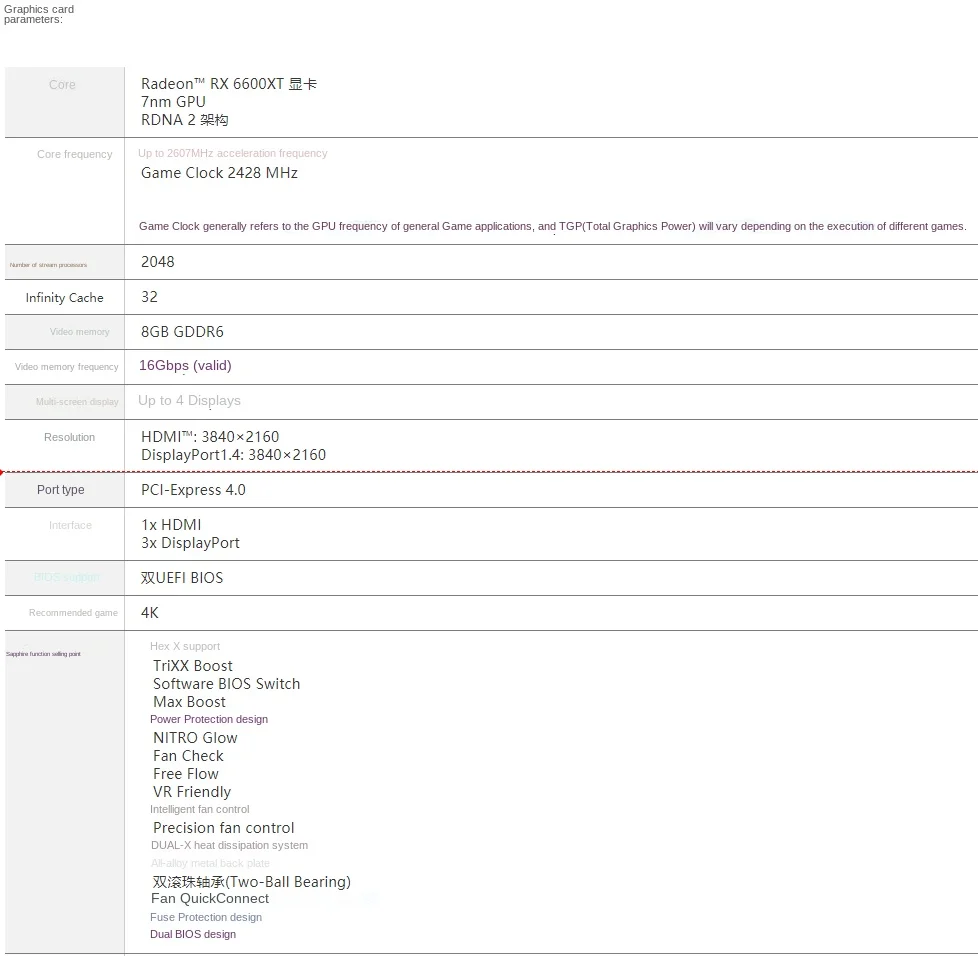Select 'Video memory frequency' label
Screen dimensions: 978x956
point(66,367)
